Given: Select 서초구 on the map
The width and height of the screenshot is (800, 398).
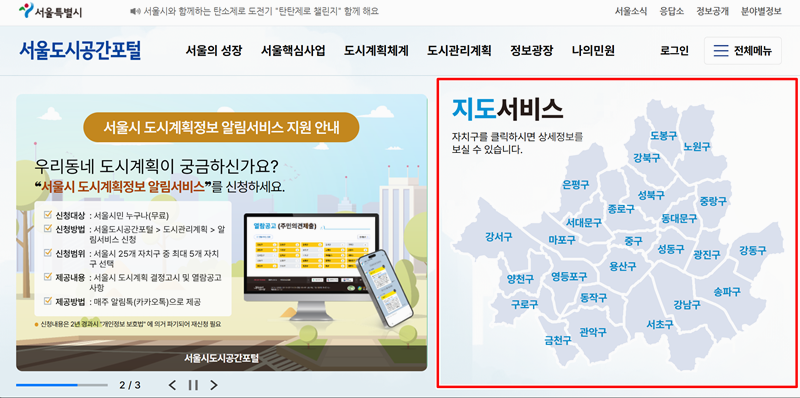Looking at the screenshot, I should (x=660, y=325).
